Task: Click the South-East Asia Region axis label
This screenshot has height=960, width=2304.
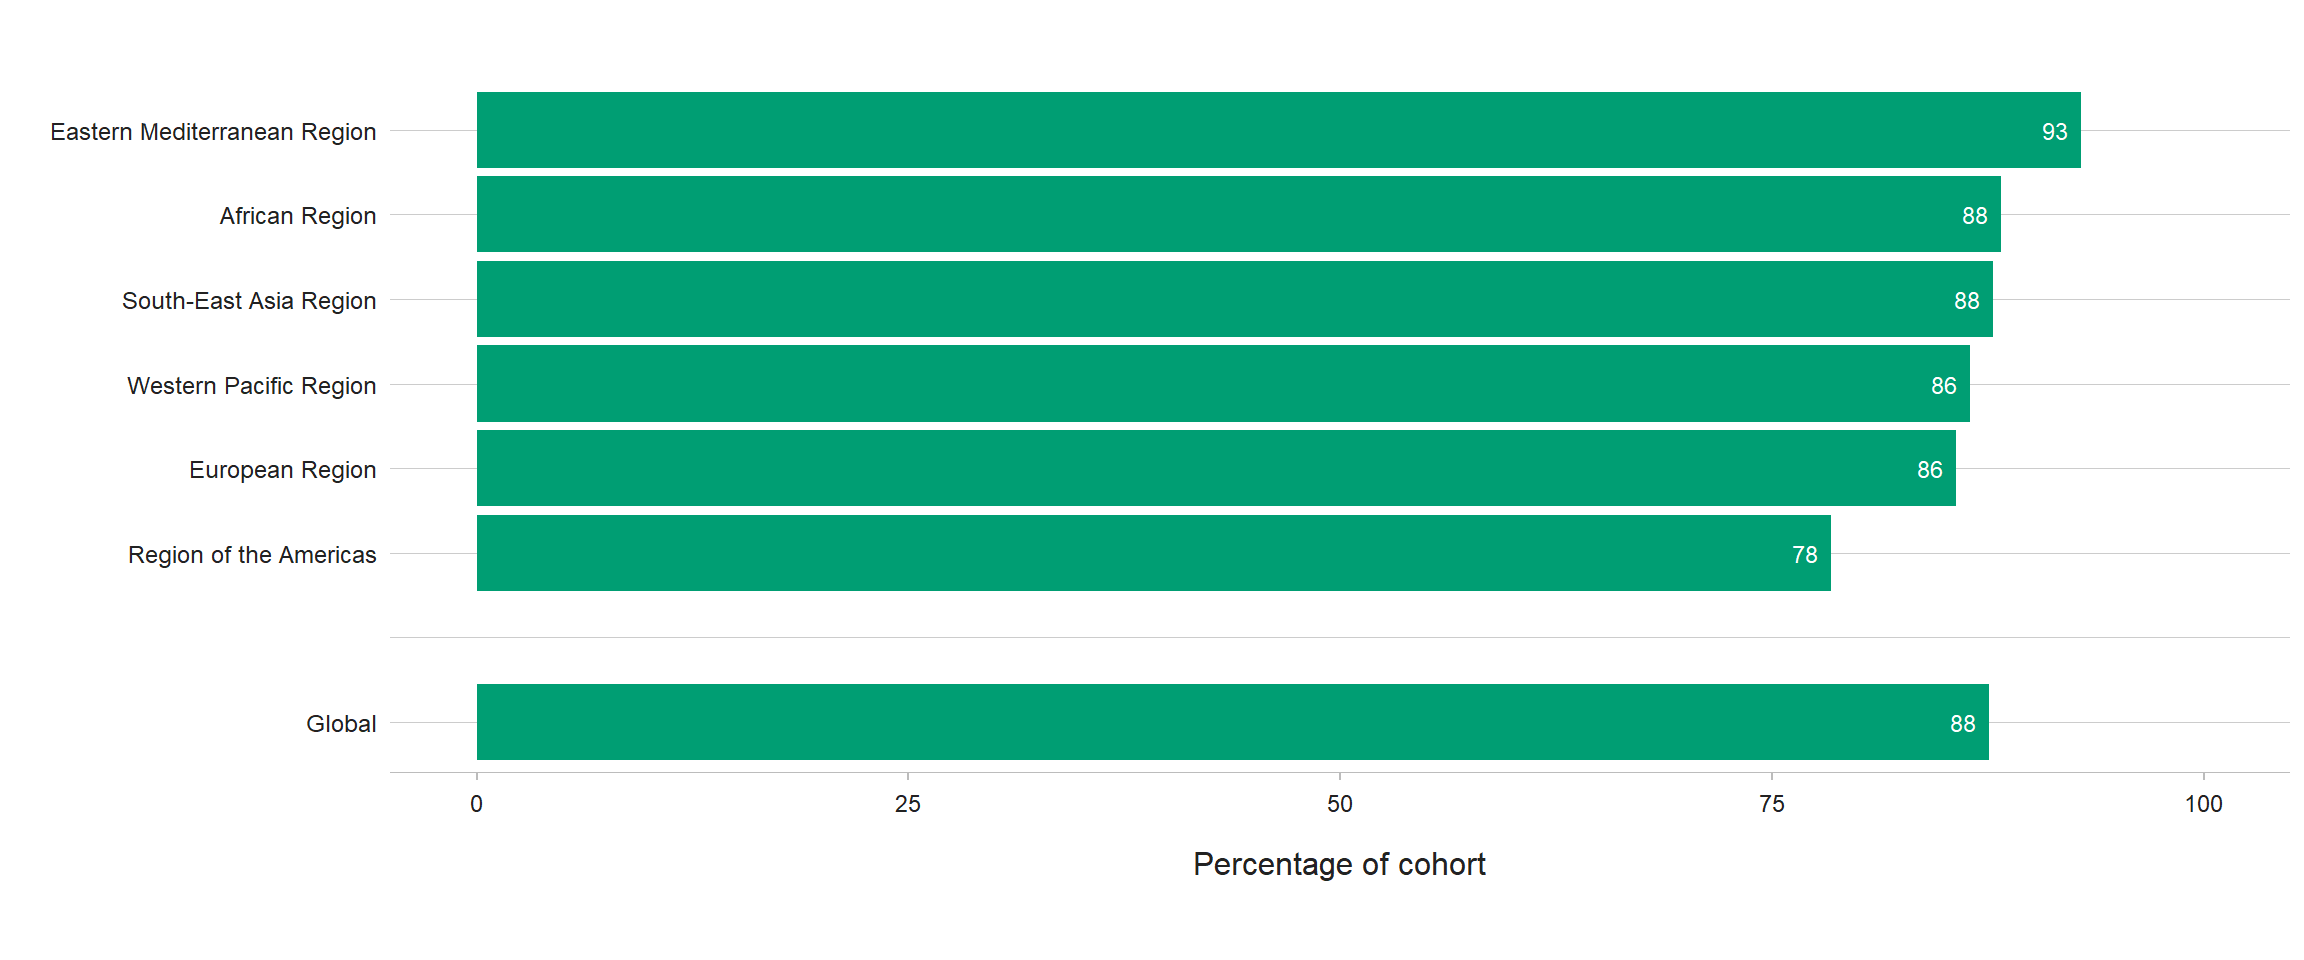Action: [249, 301]
